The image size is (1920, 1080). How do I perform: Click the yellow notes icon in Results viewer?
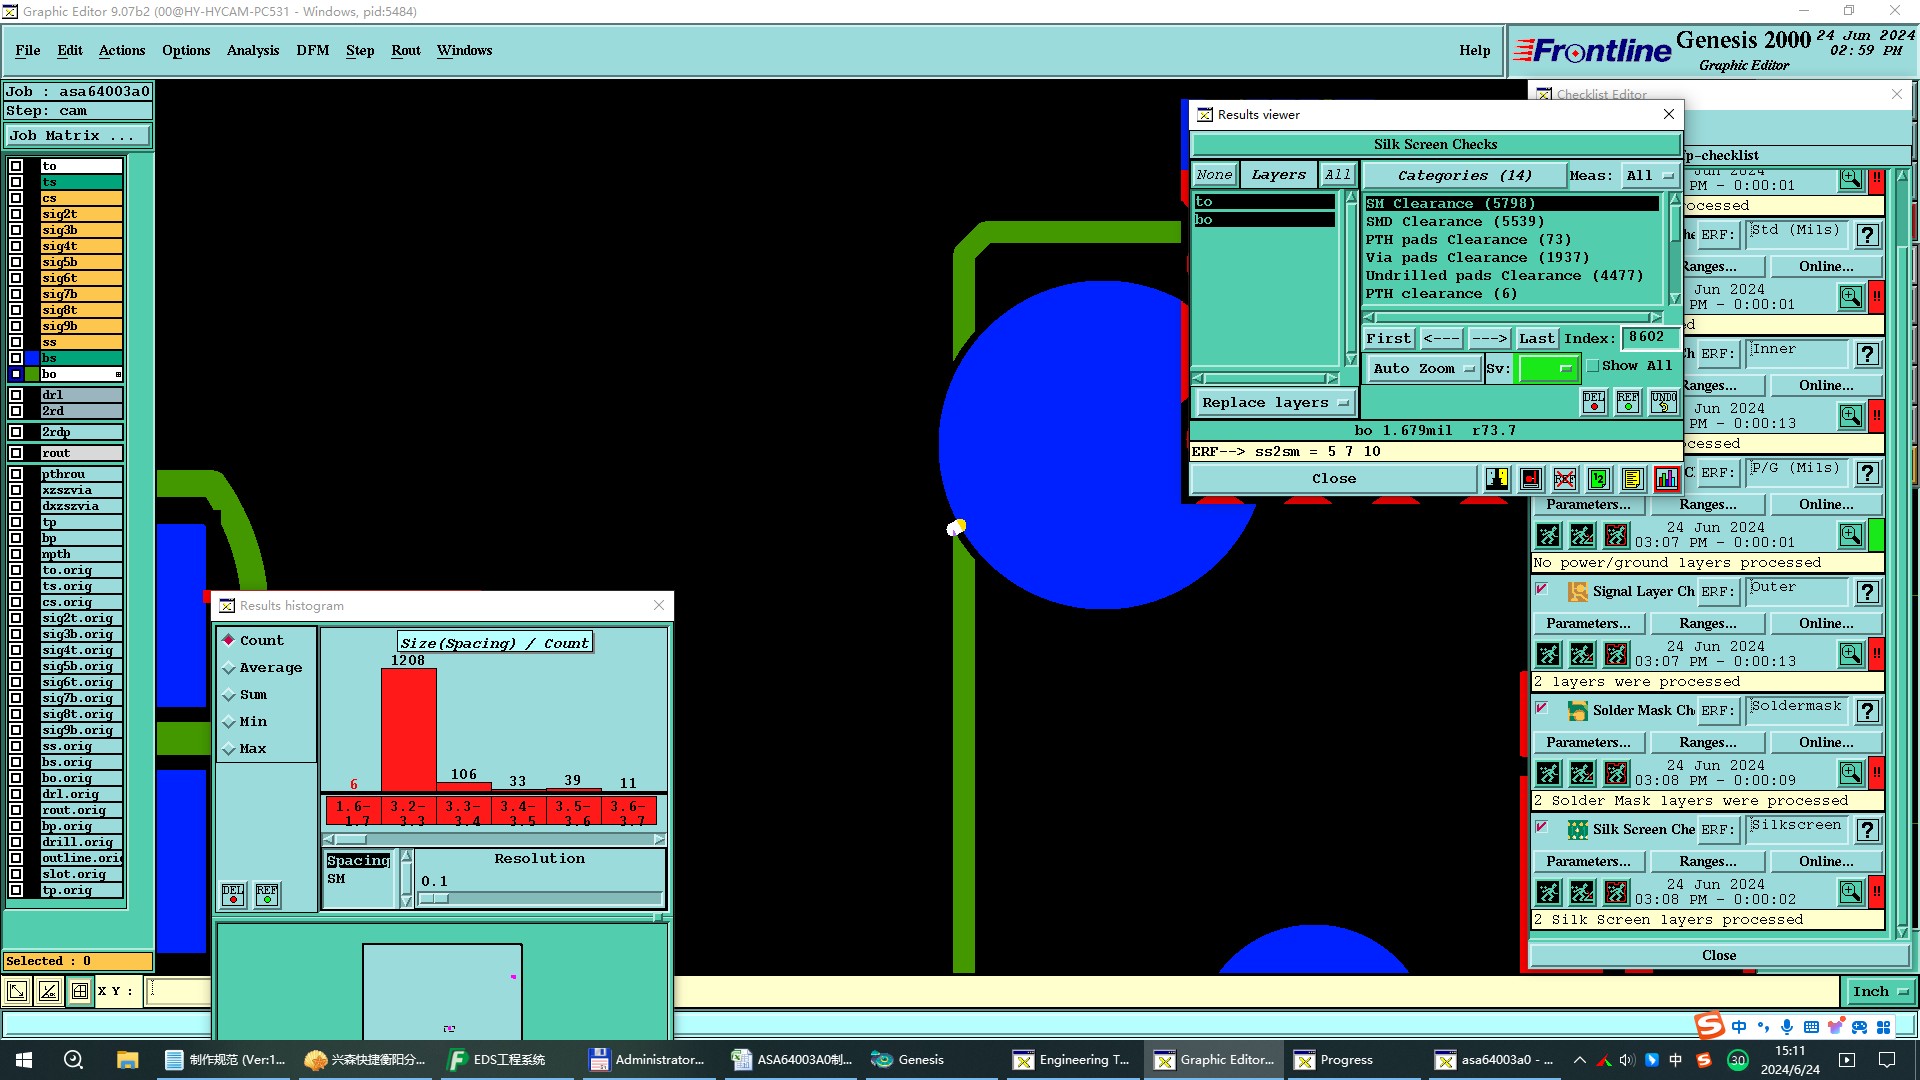[x=1632, y=479]
